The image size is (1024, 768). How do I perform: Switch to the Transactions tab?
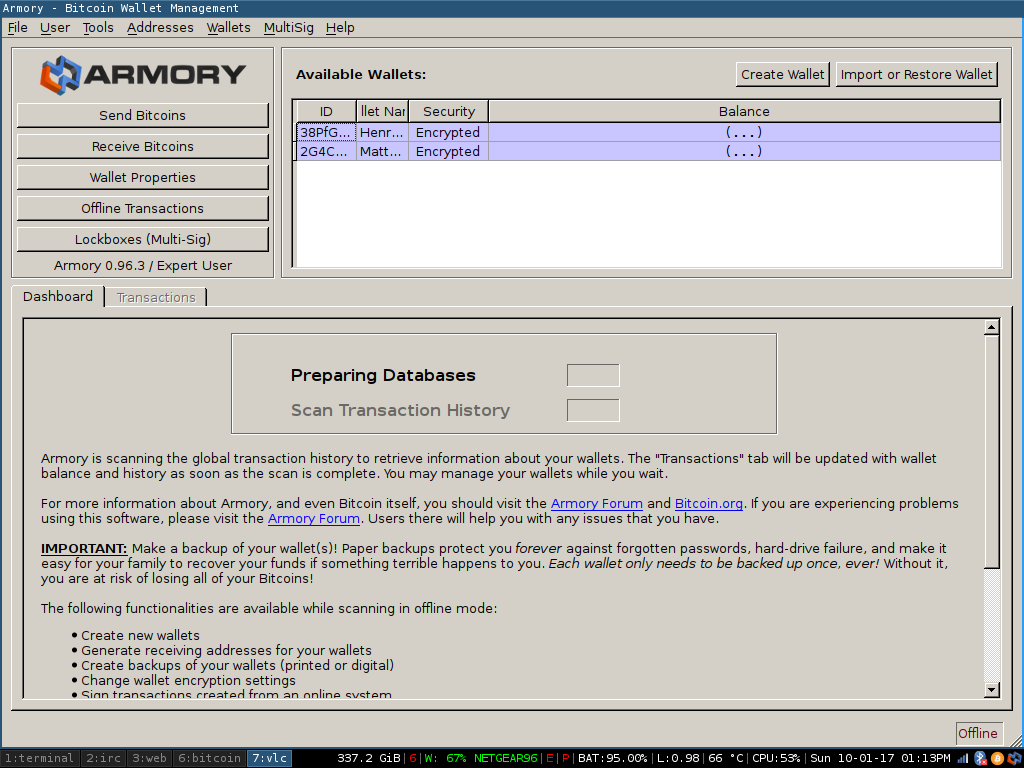click(x=156, y=298)
